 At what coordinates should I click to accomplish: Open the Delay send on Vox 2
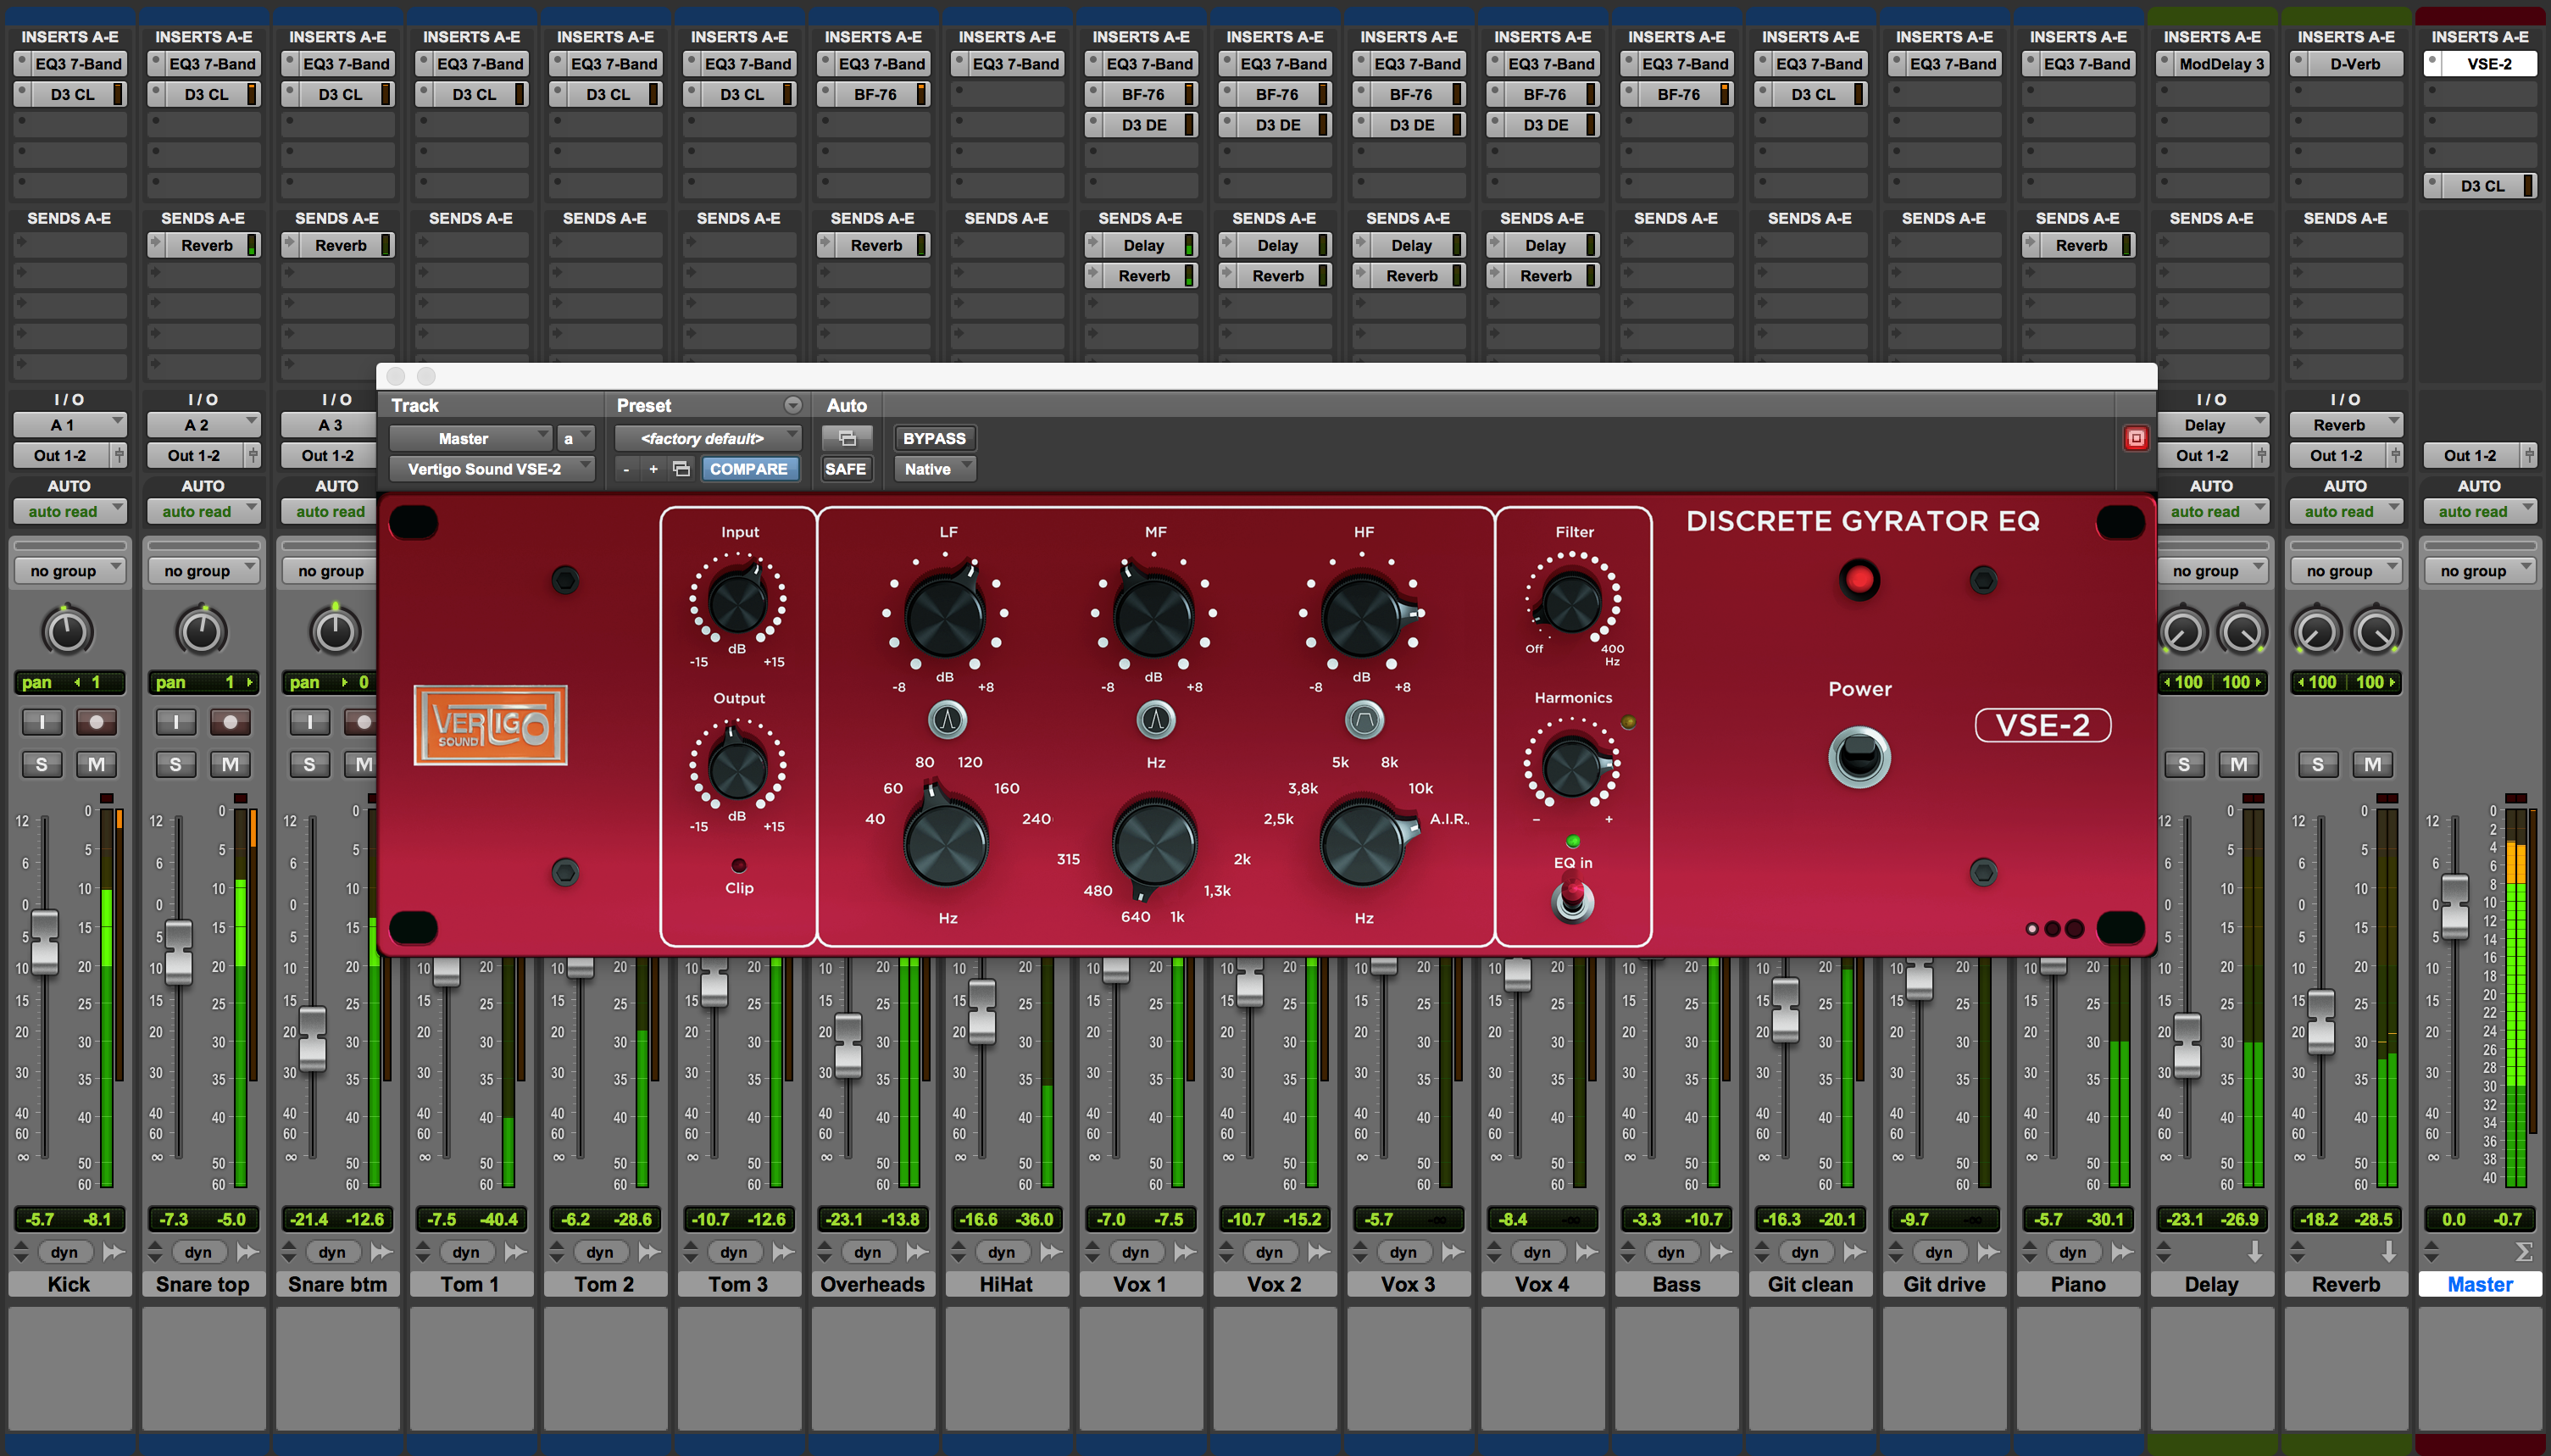1275,245
